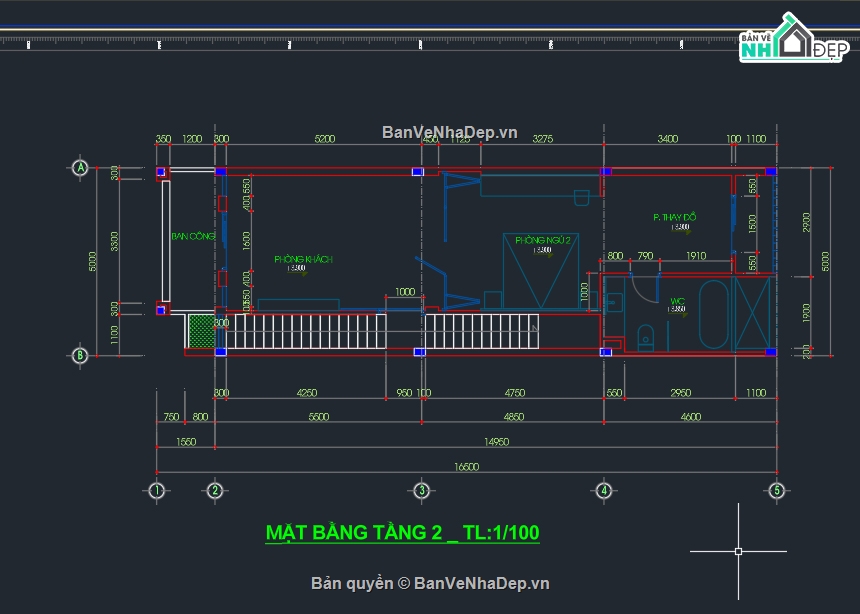This screenshot has height=614, width=860.
Task: Click the green hatched square near the stairs
Action: [x=201, y=331]
